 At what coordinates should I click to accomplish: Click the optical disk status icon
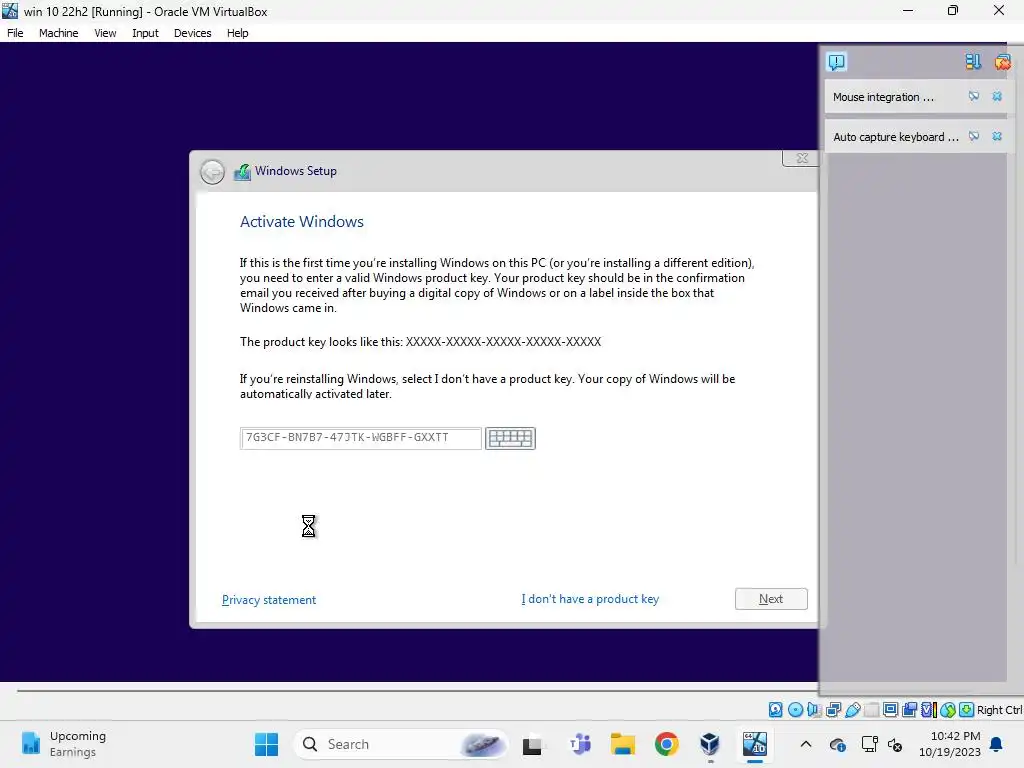click(795, 710)
